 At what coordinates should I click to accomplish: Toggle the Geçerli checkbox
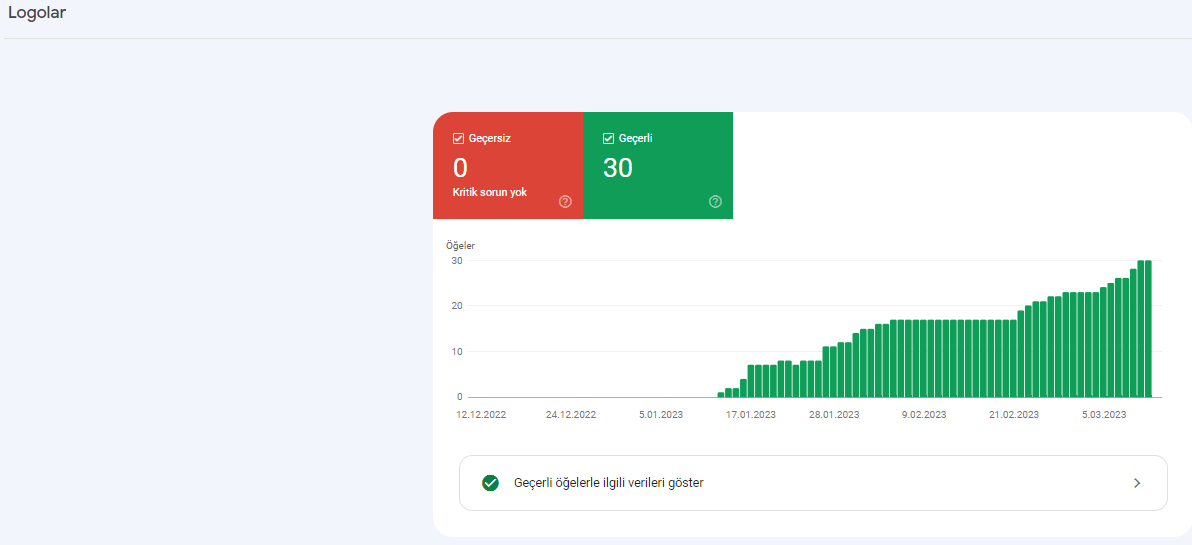tap(608, 138)
